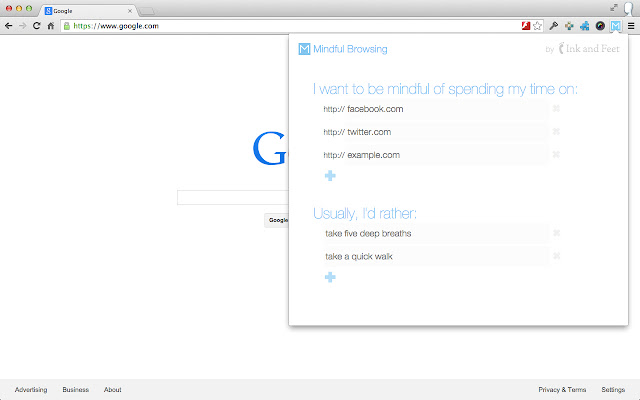Click the browser forward arrow
Image resolution: width=640 pixels, height=400 pixels.
[22, 26]
